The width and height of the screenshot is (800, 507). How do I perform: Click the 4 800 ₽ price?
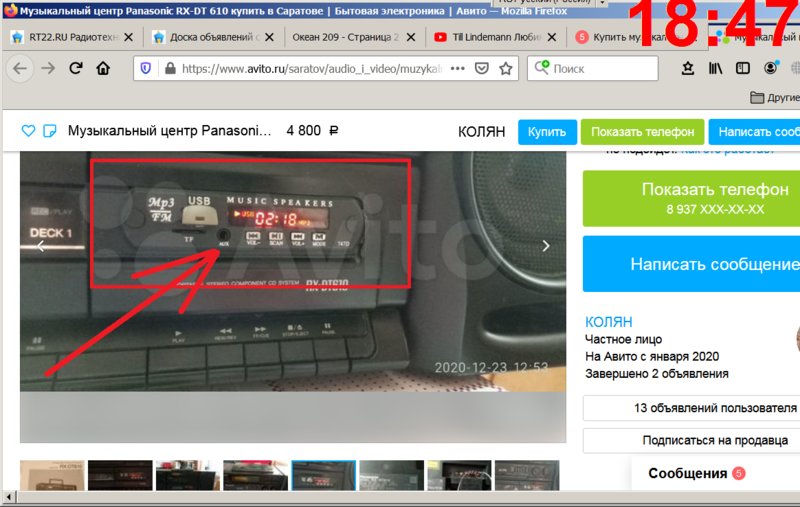pyautogui.click(x=312, y=131)
